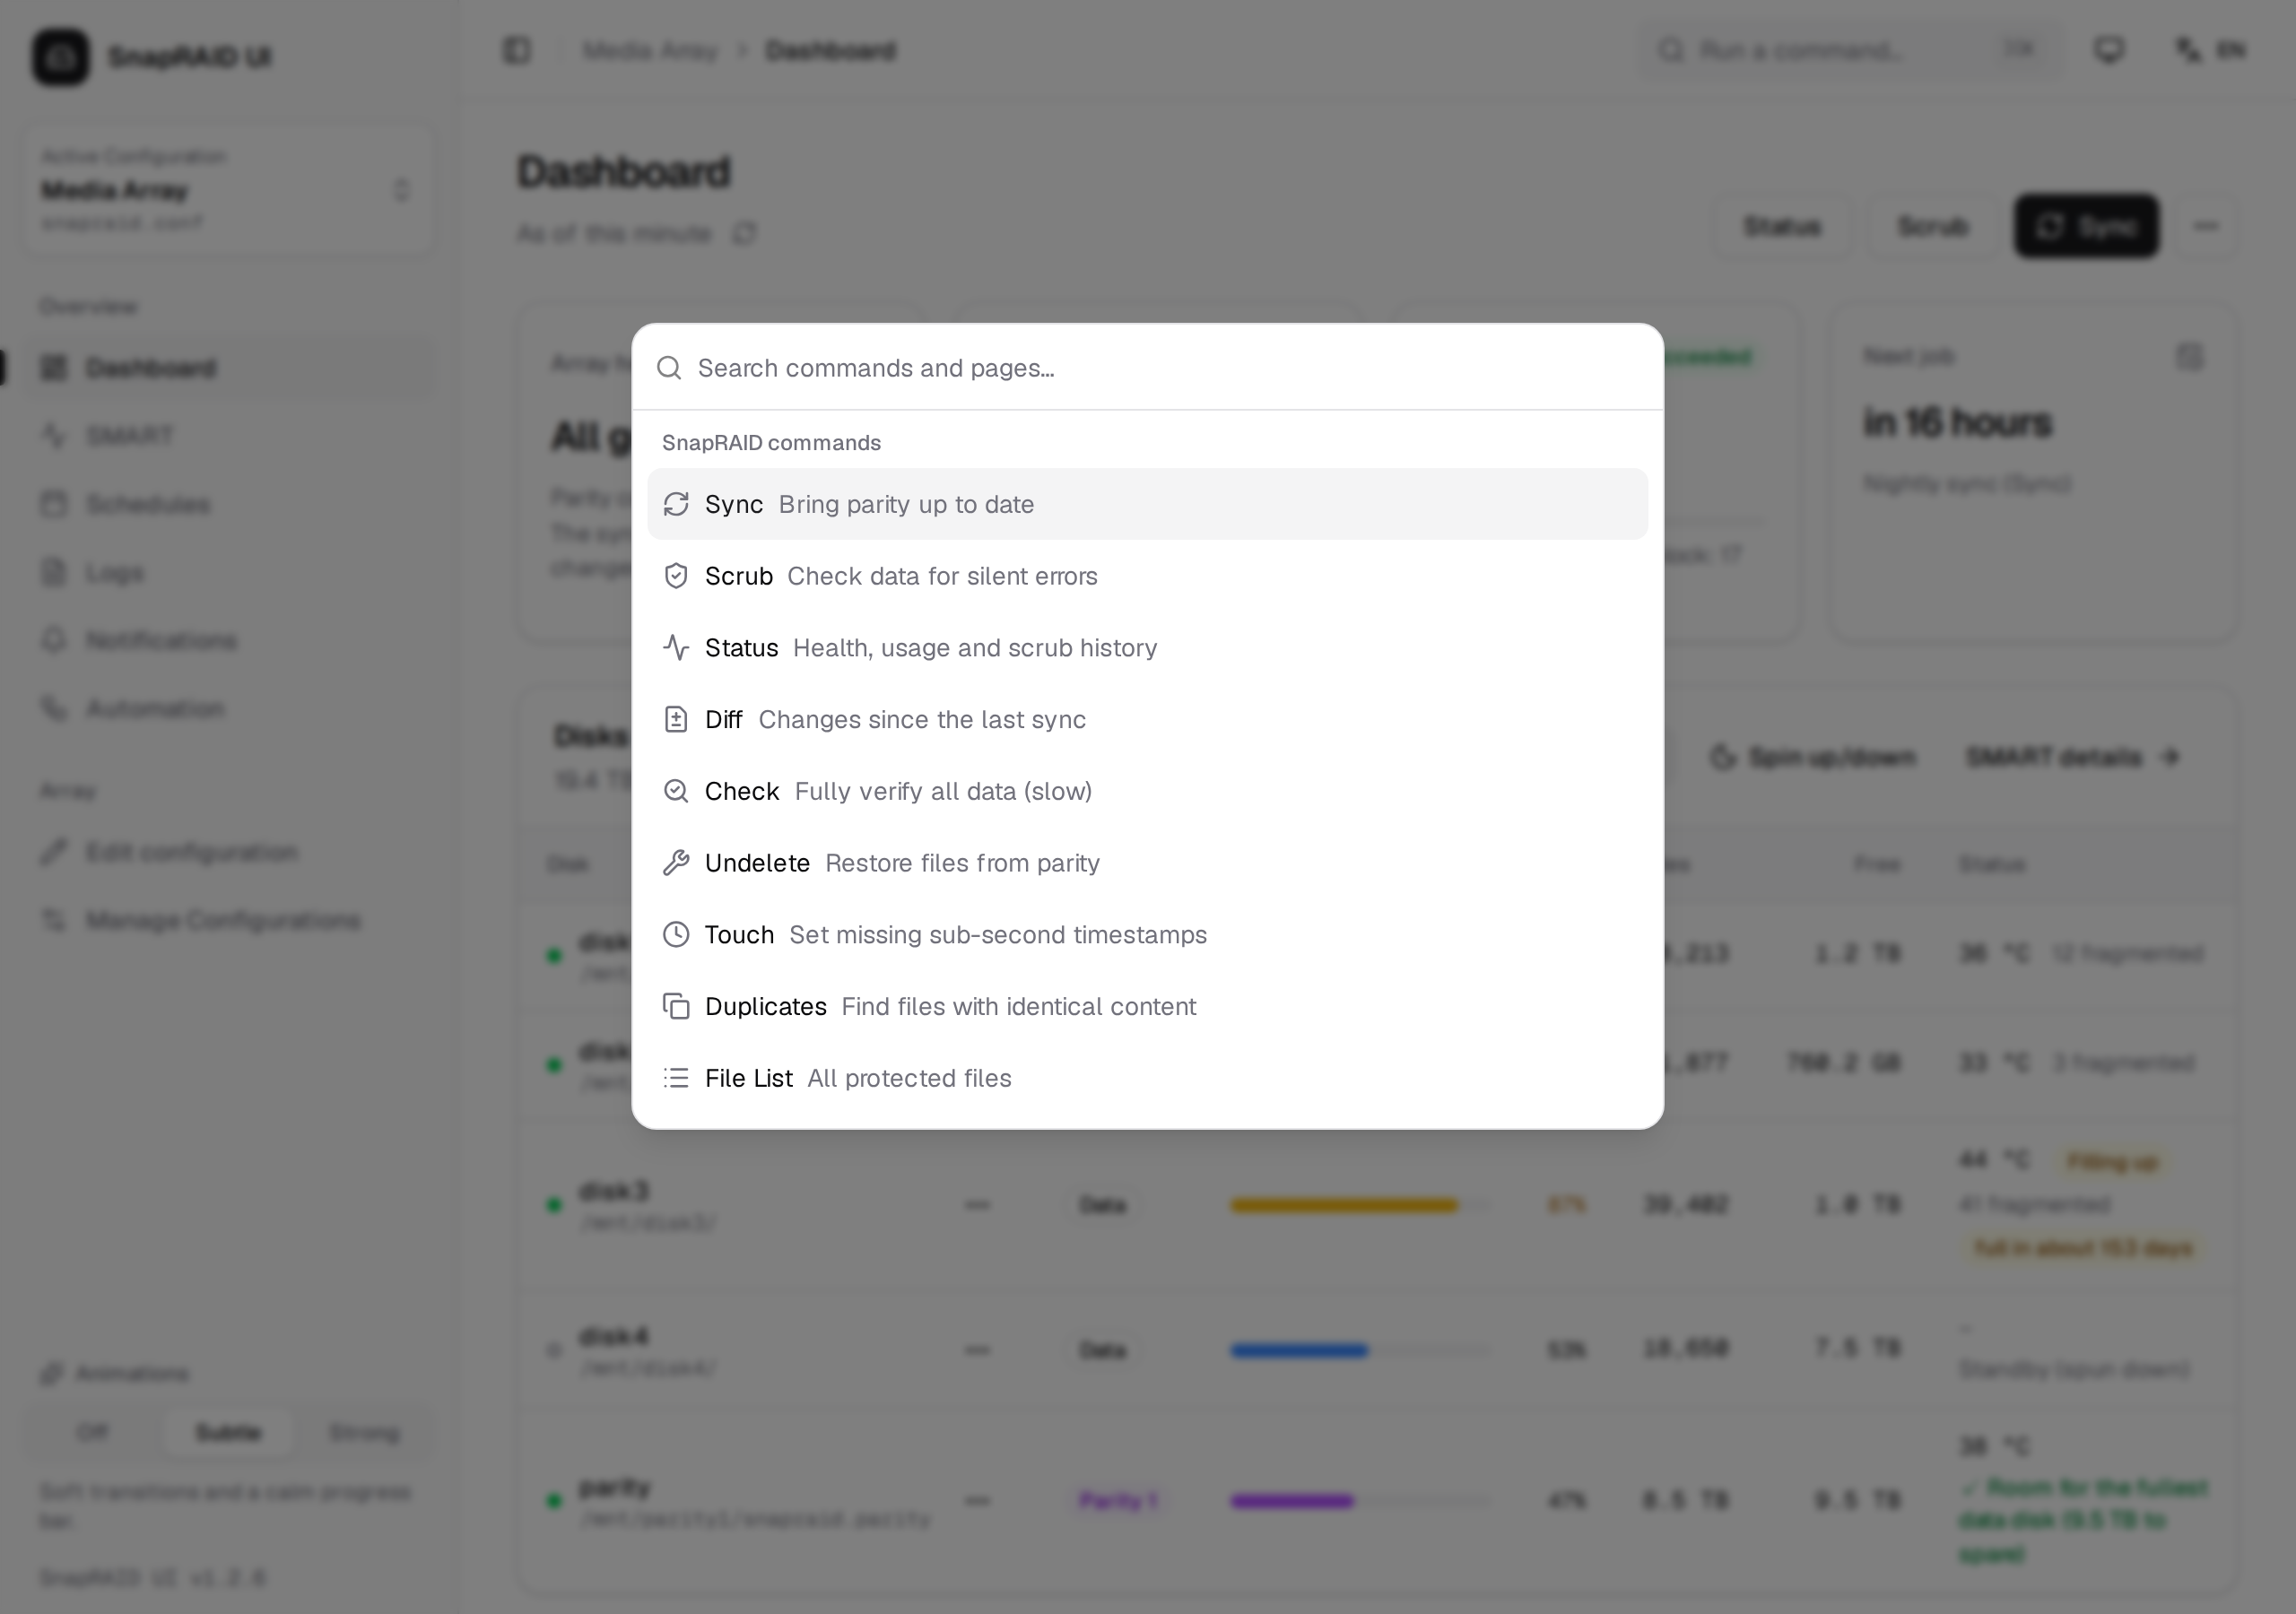Click the Check magnifier icon
This screenshot has height=1614, width=2296.
(676, 791)
